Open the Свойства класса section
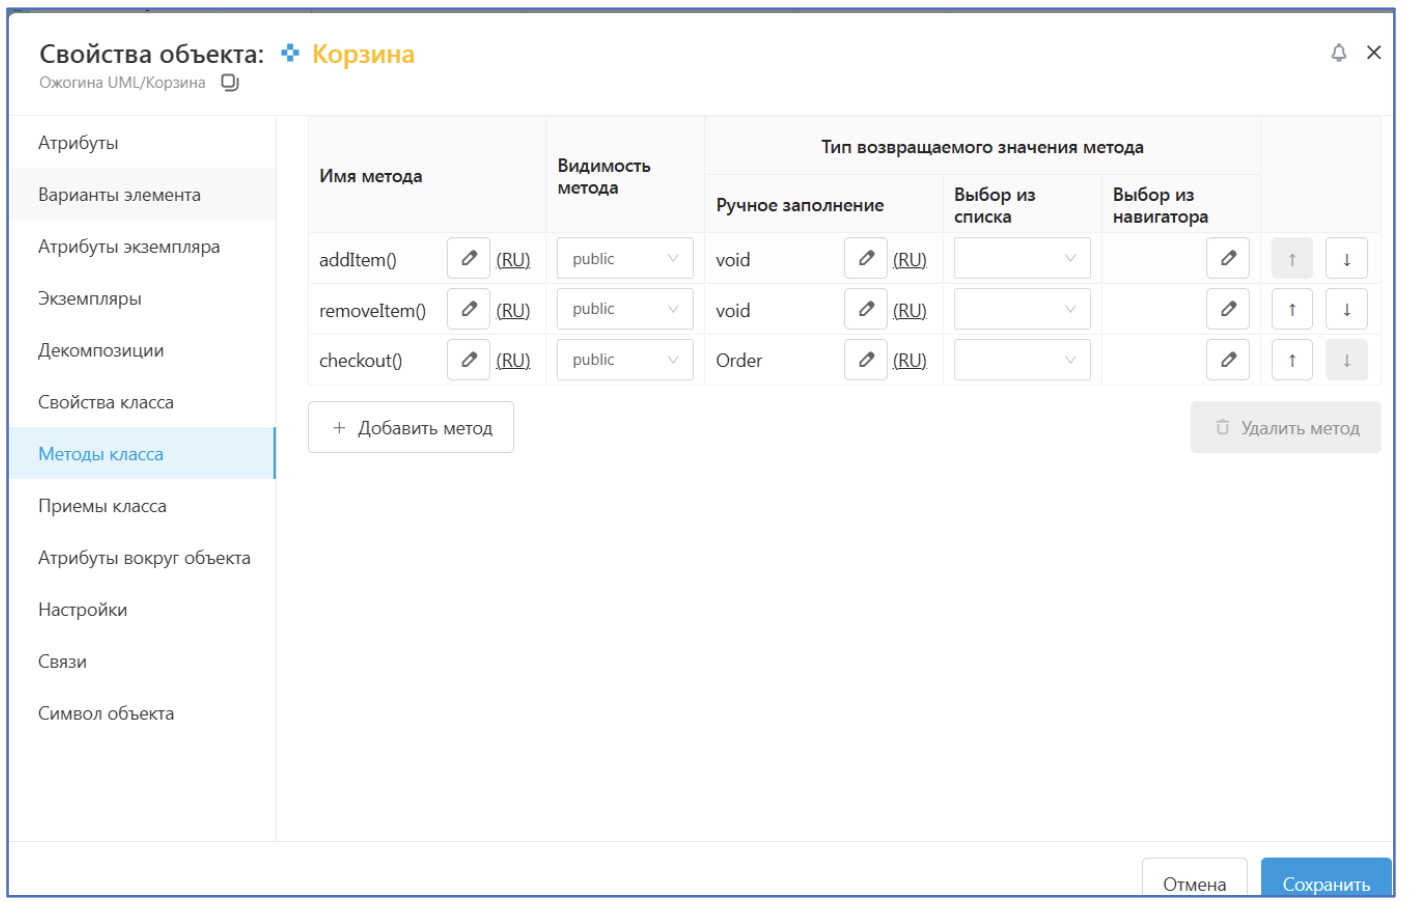1412x902 pixels. (106, 402)
